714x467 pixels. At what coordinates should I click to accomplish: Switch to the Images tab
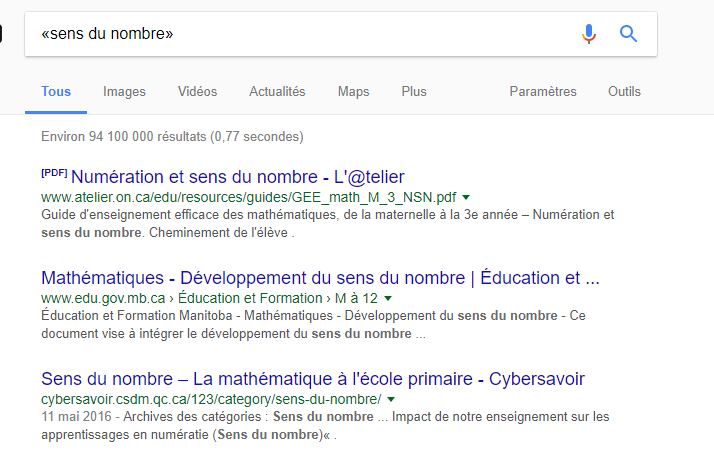click(x=124, y=91)
